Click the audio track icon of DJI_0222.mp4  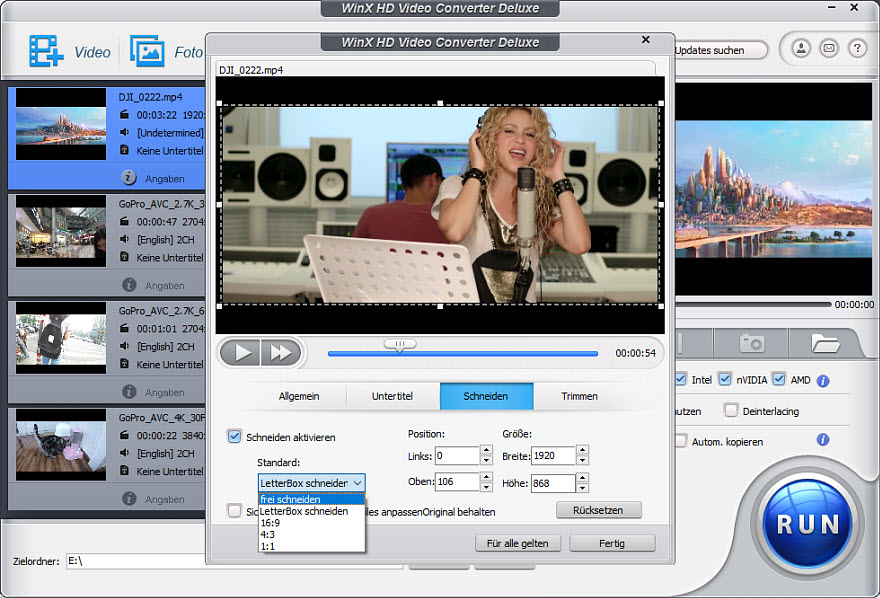coord(125,132)
